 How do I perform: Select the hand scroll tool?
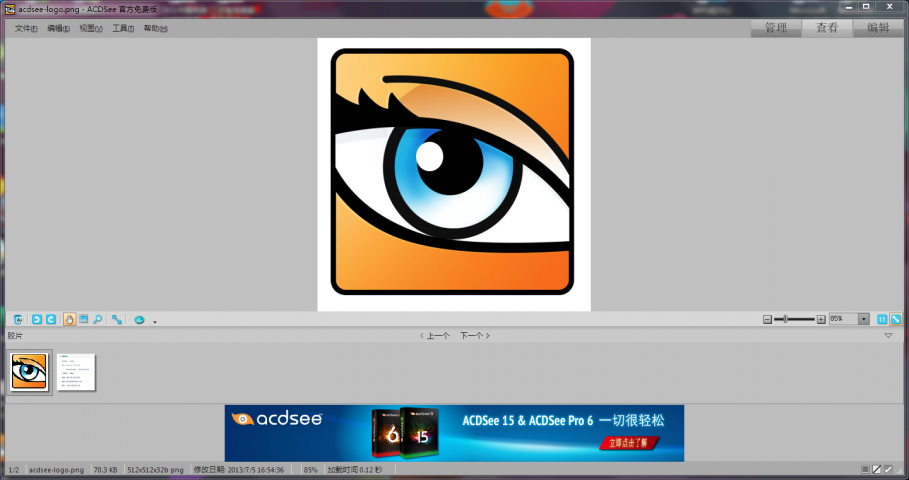click(x=69, y=319)
